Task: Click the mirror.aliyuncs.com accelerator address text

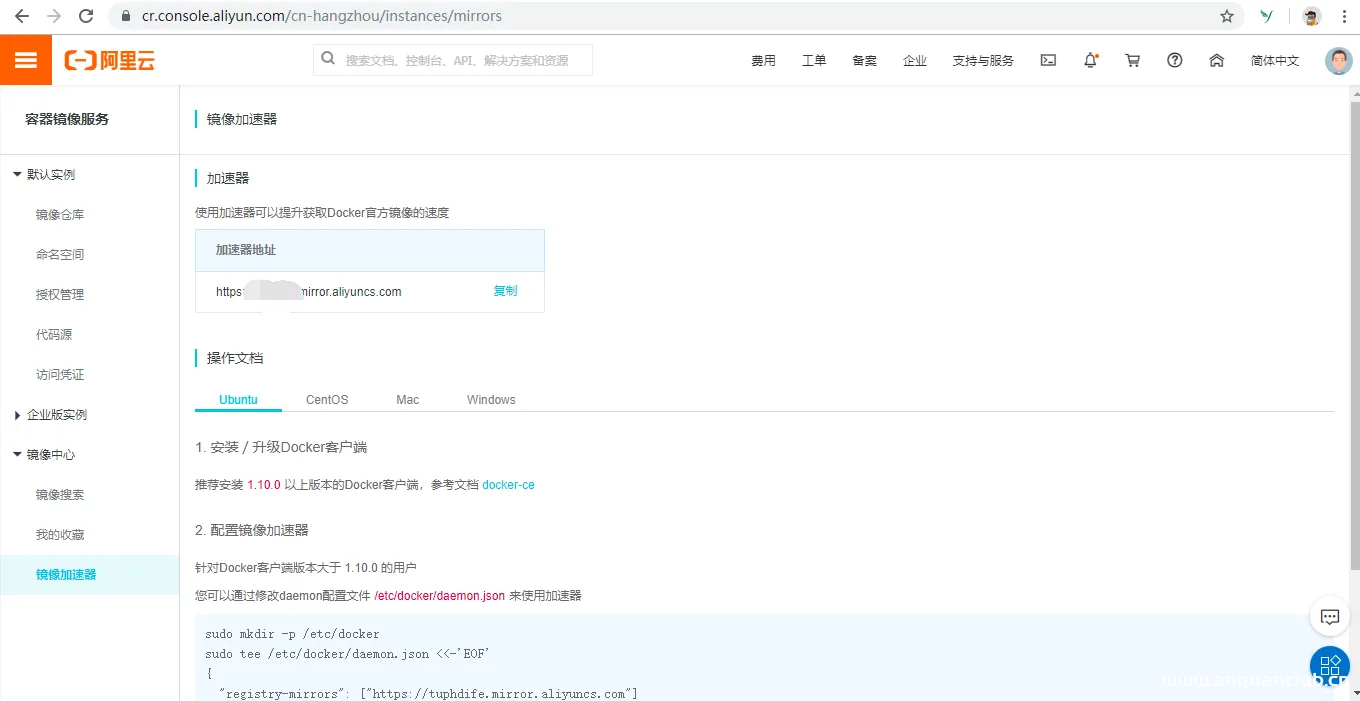Action: pyautogui.click(x=309, y=292)
